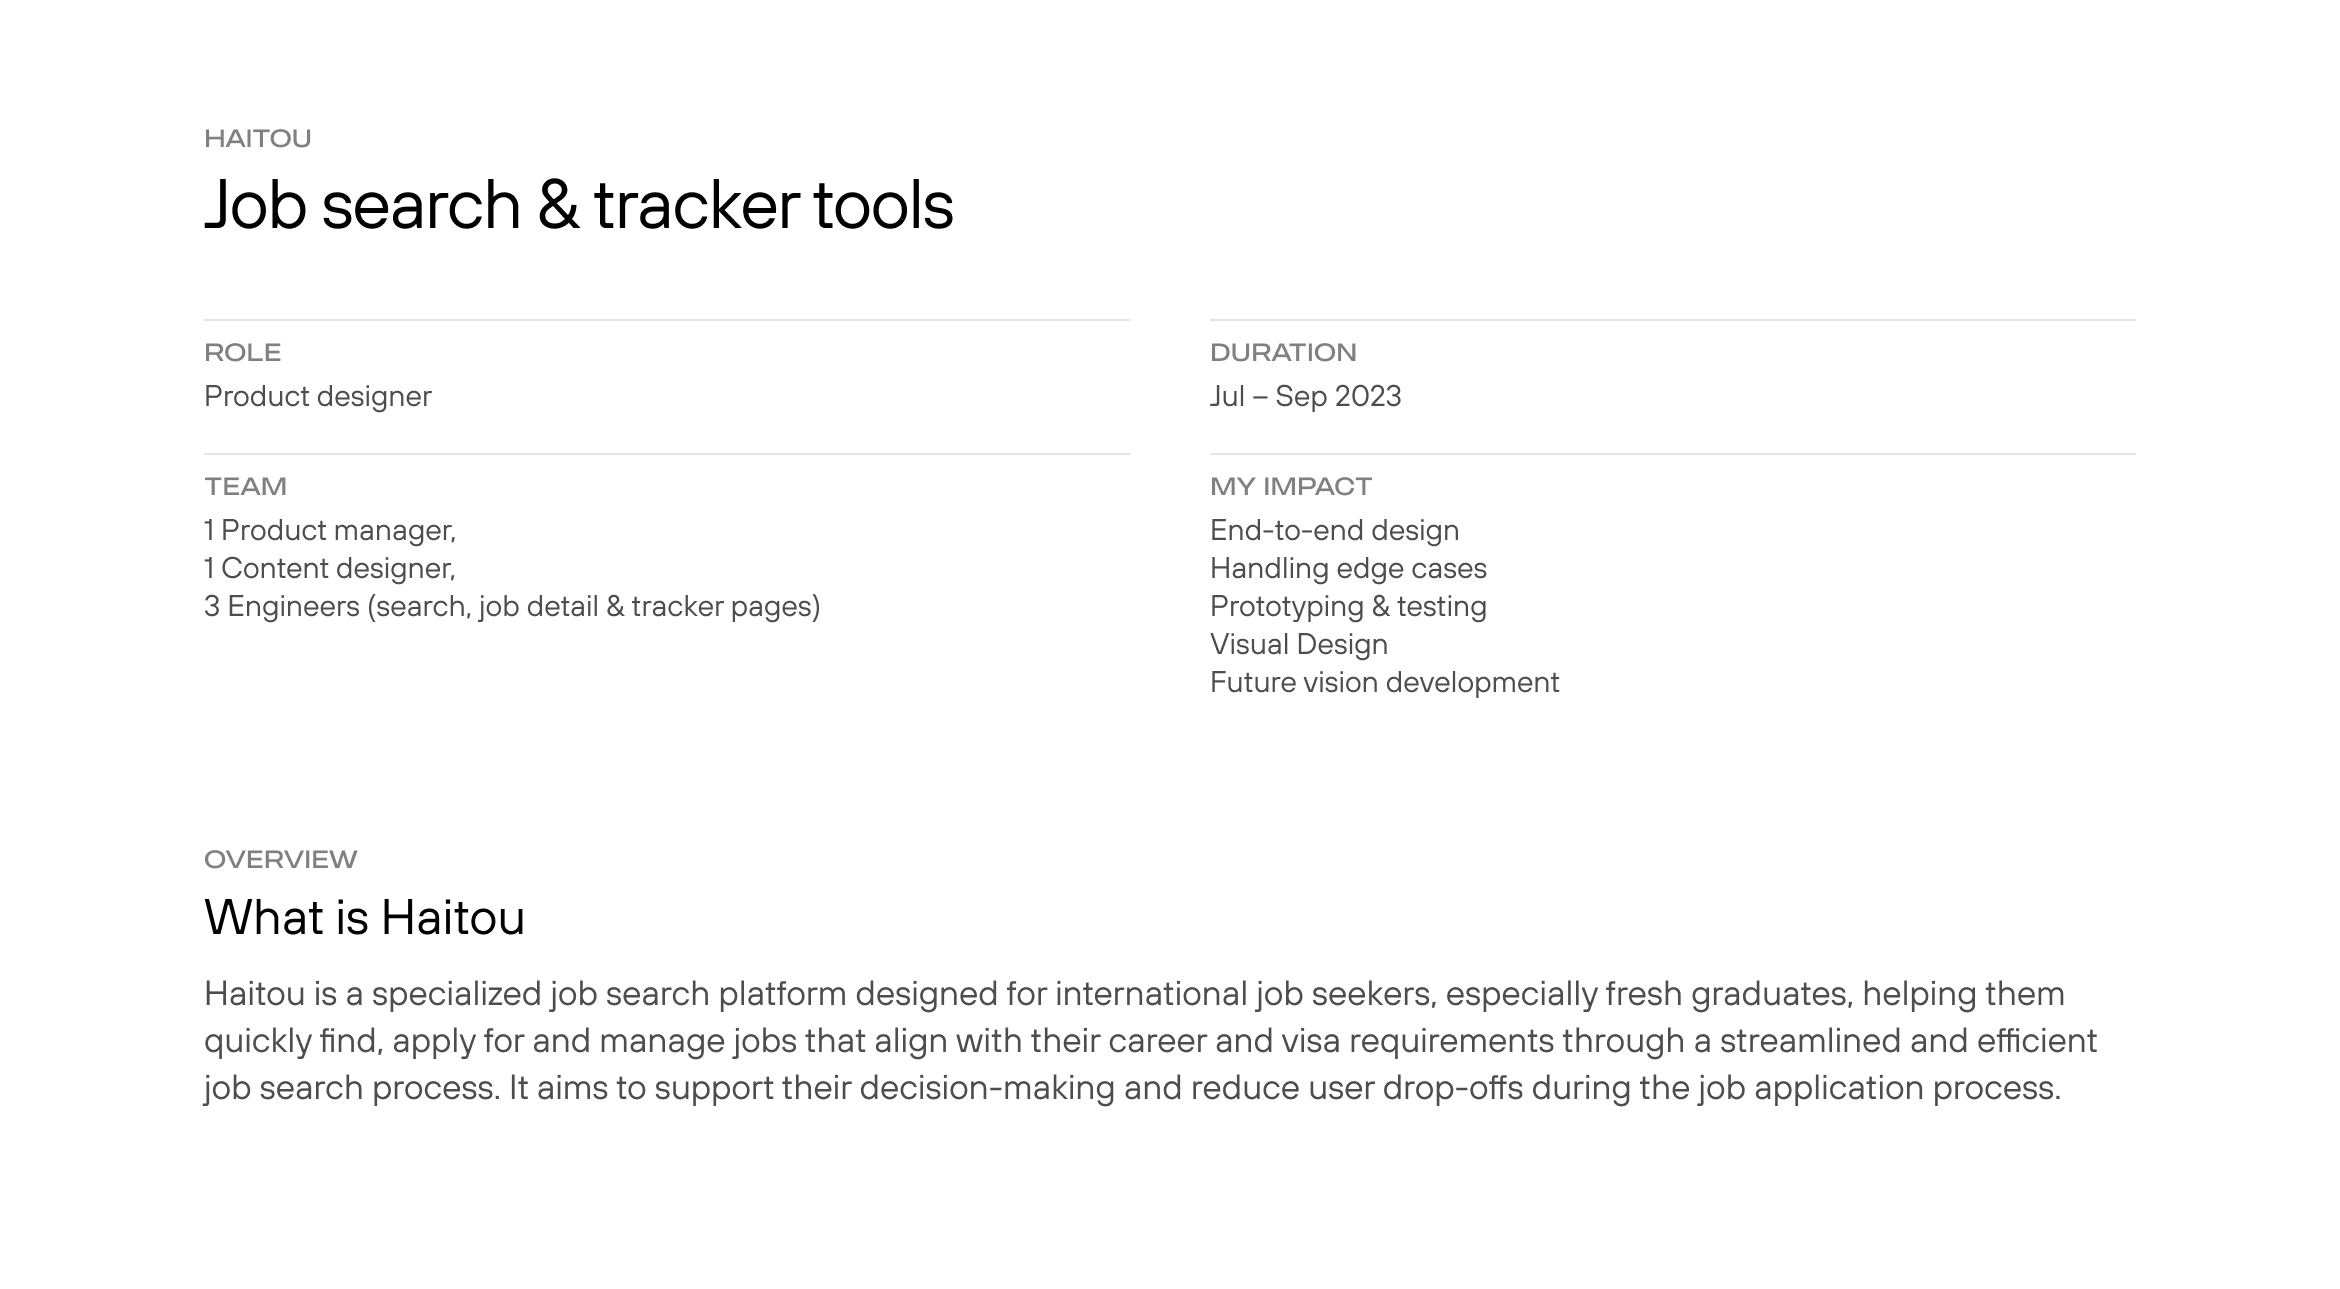The width and height of the screenshot is (2340, 1289).
Task: Click the '1 Product manager,' line
Action: [329, 530]
